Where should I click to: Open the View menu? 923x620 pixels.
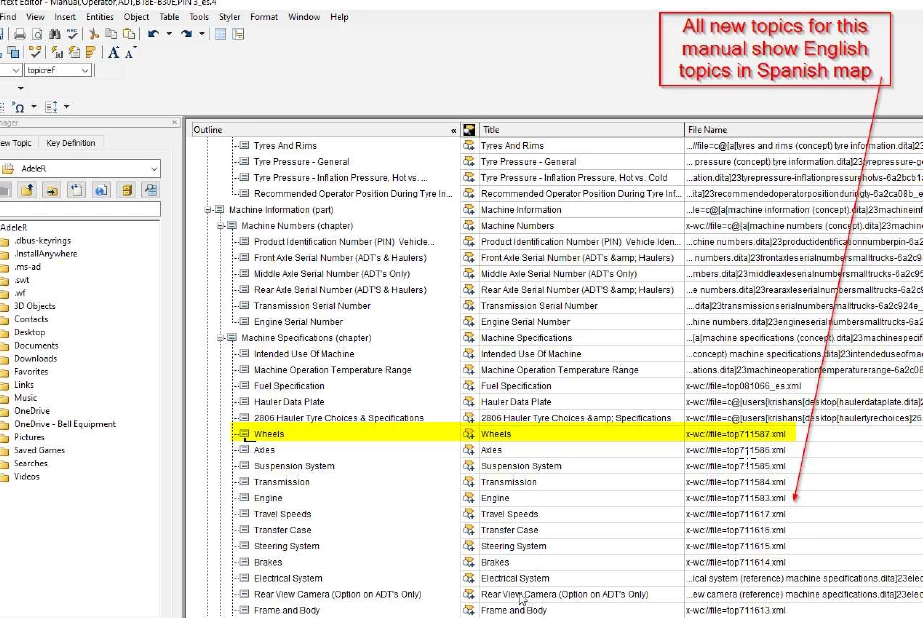(35, 17)
